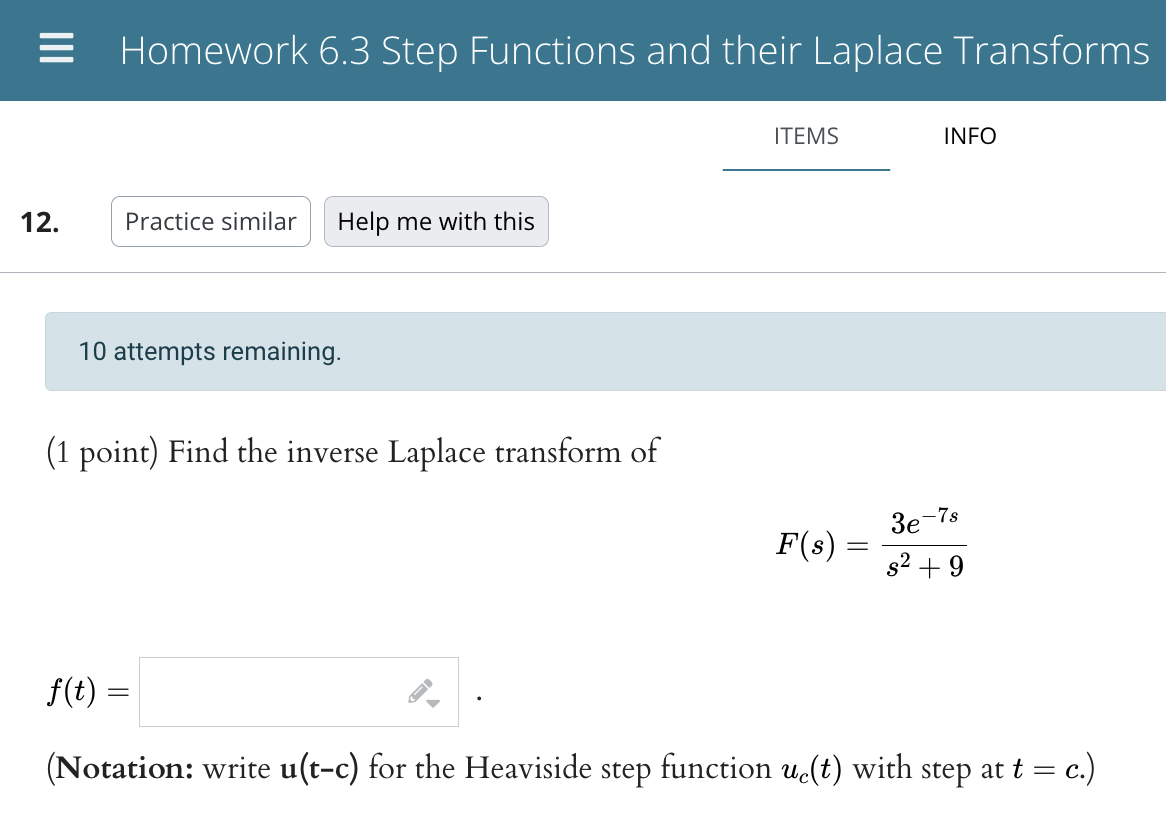This screenshot has height=828, width=1166.
Task: Click the Practice similar button
Action: tap(210, 221)
